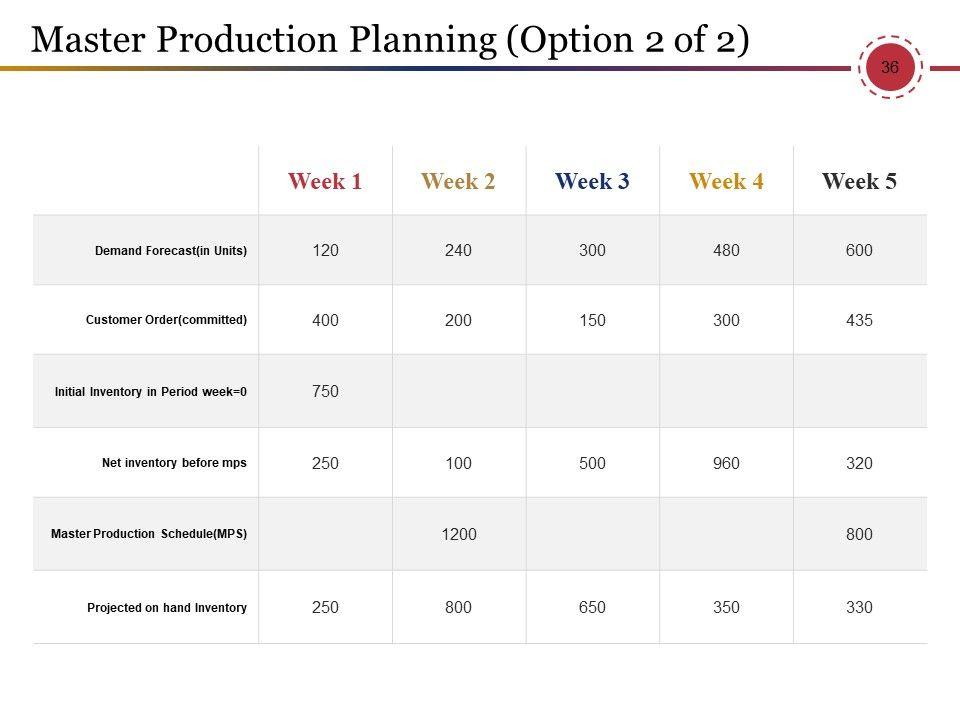
Task: Select the Week 4 column header
Action: 726,181
